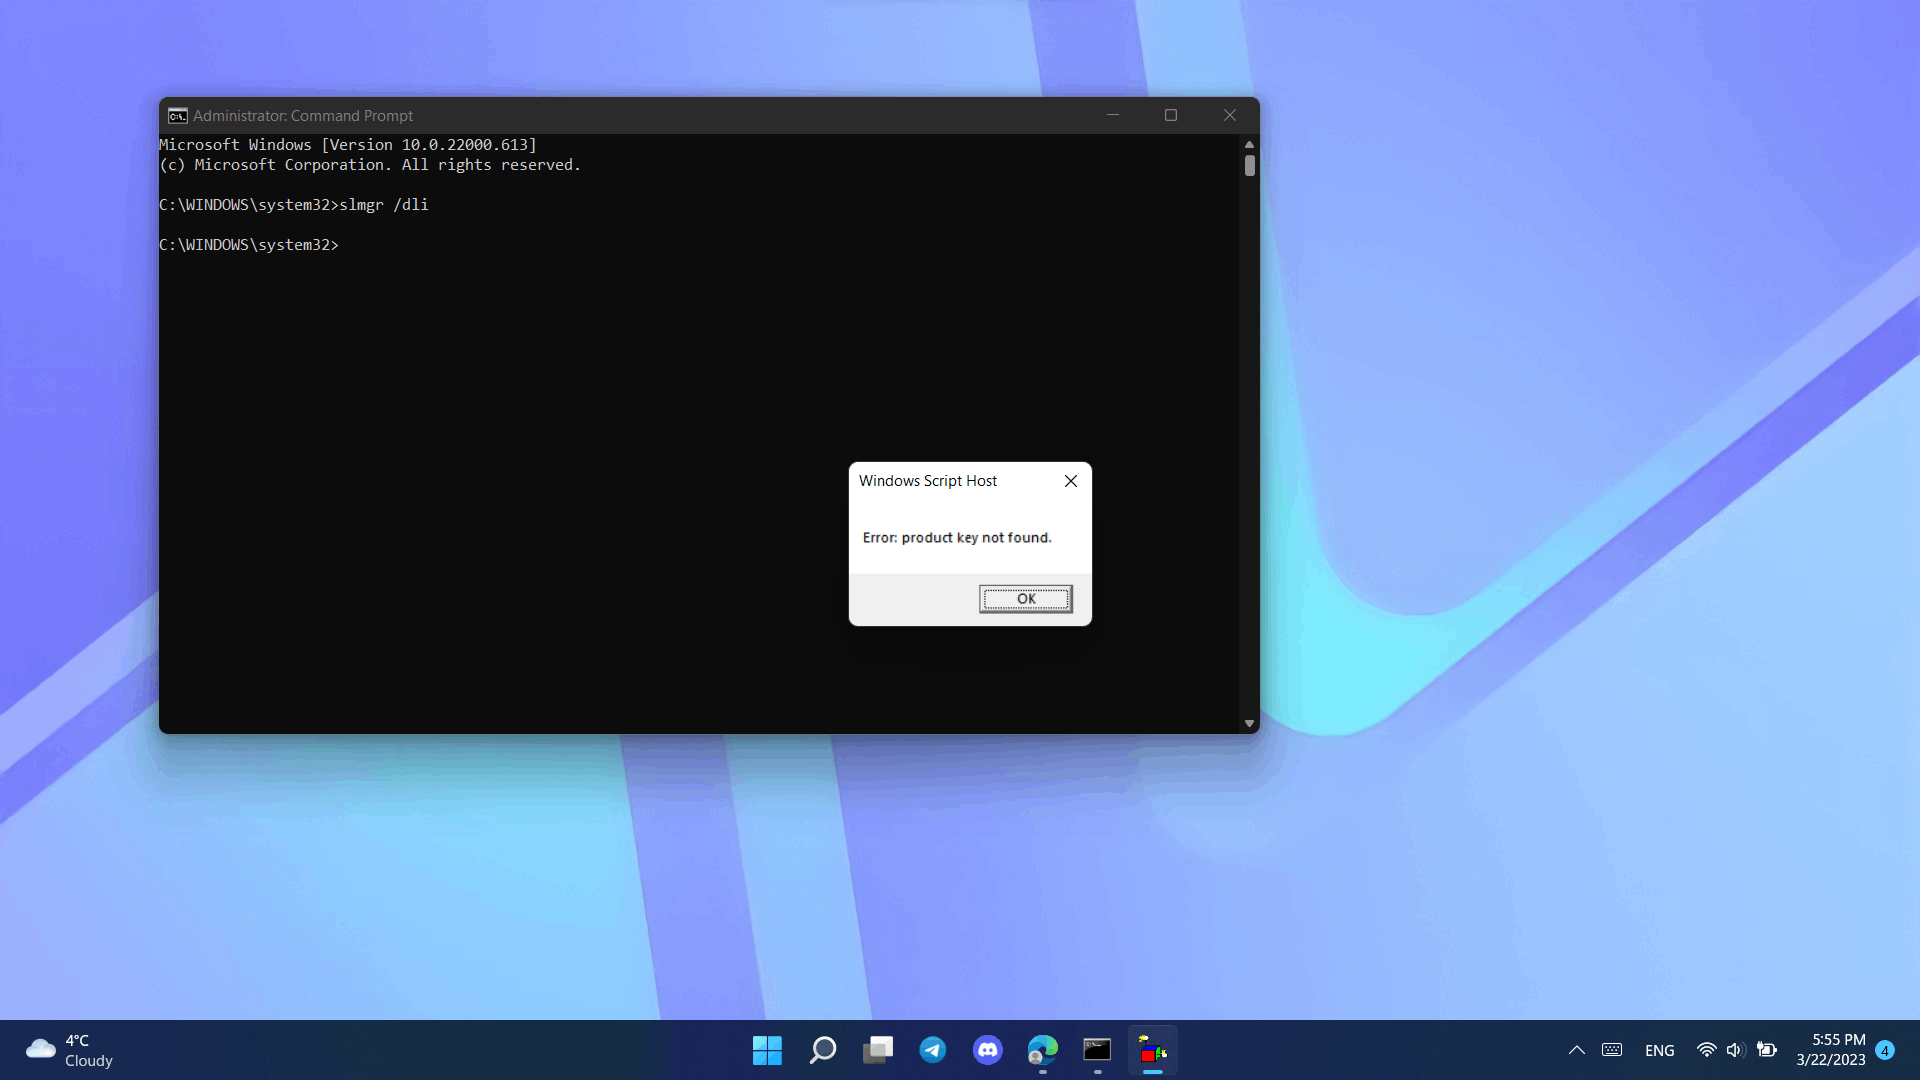Open the battery status tray icon
The width and height of the screenshot is (1920, 1080).
click(1767, 1050)
